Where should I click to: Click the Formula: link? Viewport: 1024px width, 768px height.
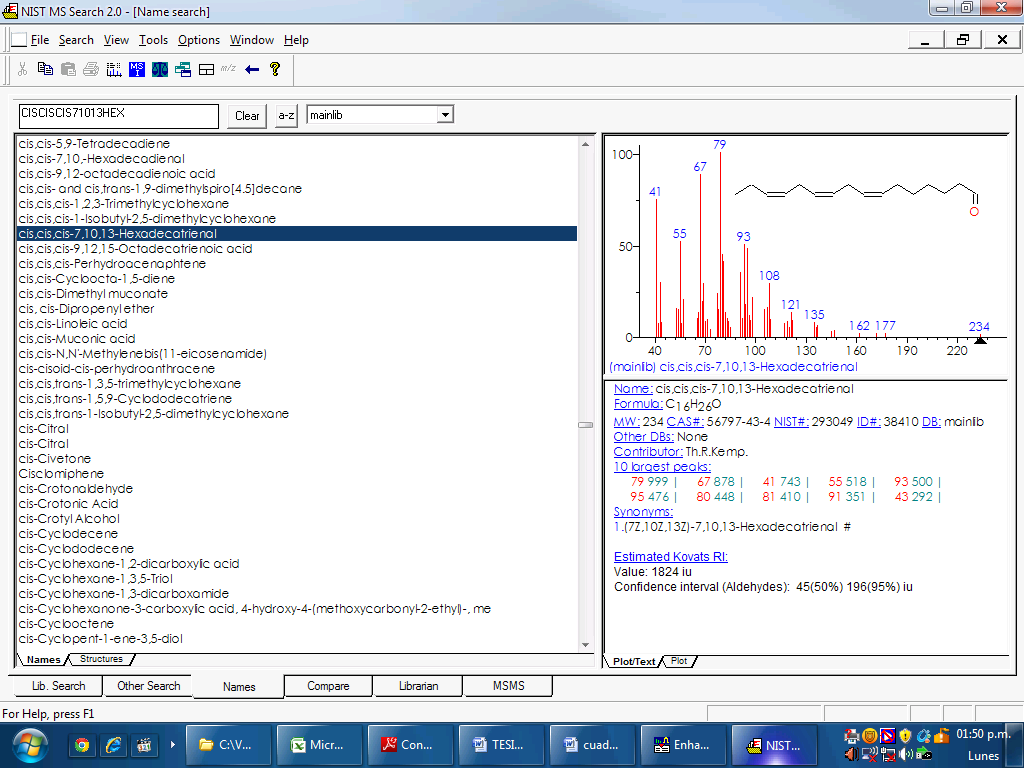point(639,404)
